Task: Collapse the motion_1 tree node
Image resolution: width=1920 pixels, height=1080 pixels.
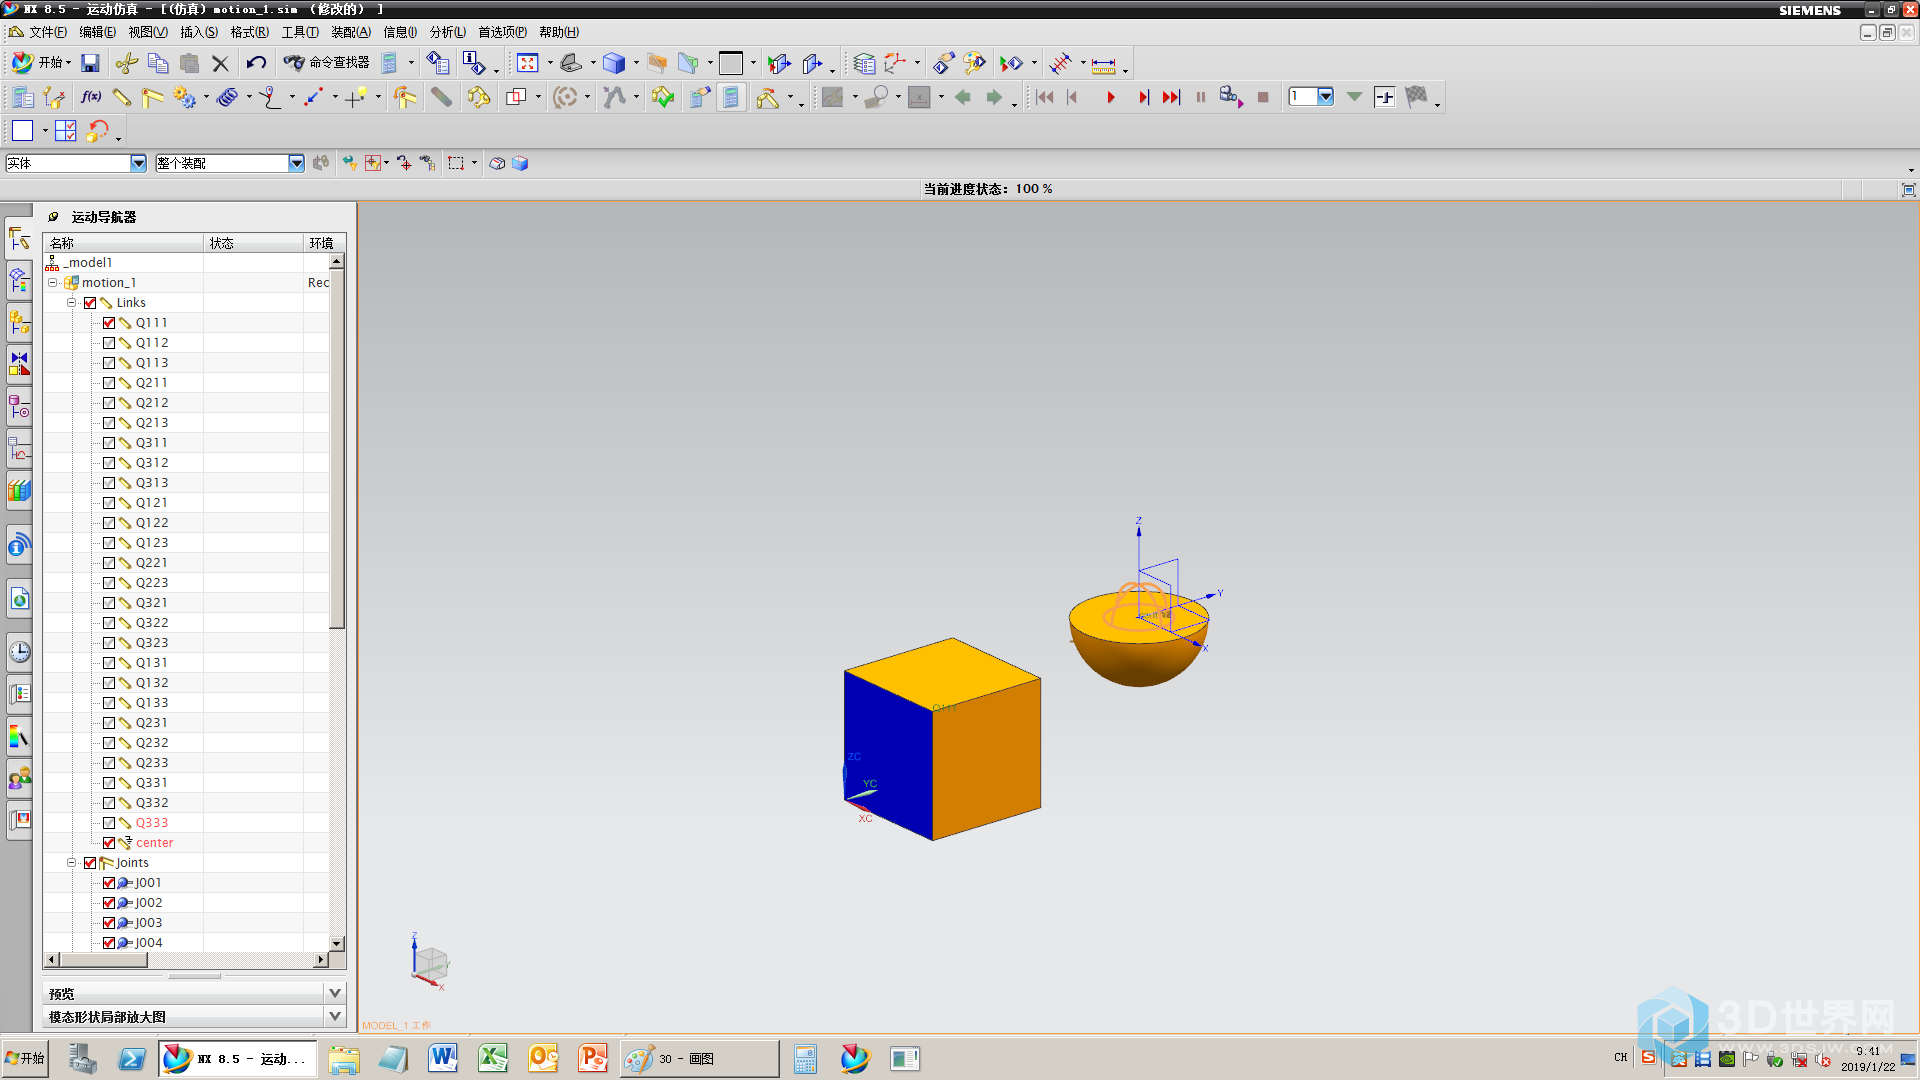Action: (53, 283)
